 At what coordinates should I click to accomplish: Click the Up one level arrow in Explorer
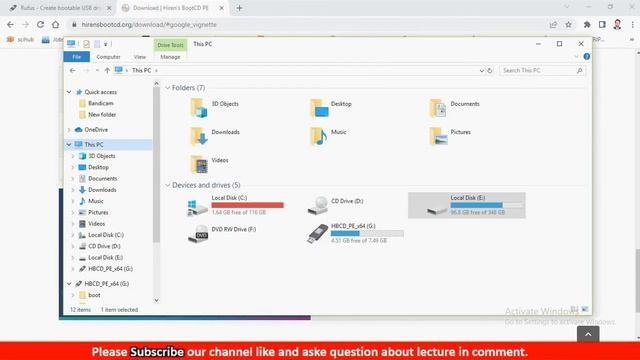pyautogui.click(x=107, y=71)
